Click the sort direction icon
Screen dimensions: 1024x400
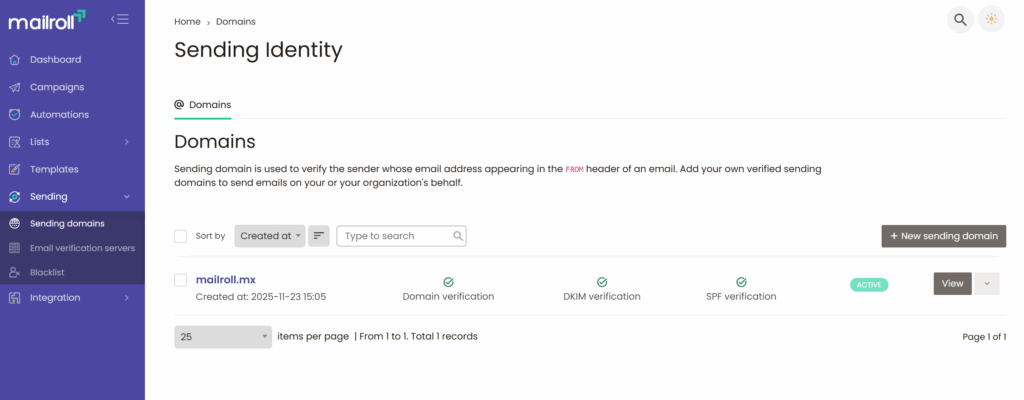coord(319,236)
